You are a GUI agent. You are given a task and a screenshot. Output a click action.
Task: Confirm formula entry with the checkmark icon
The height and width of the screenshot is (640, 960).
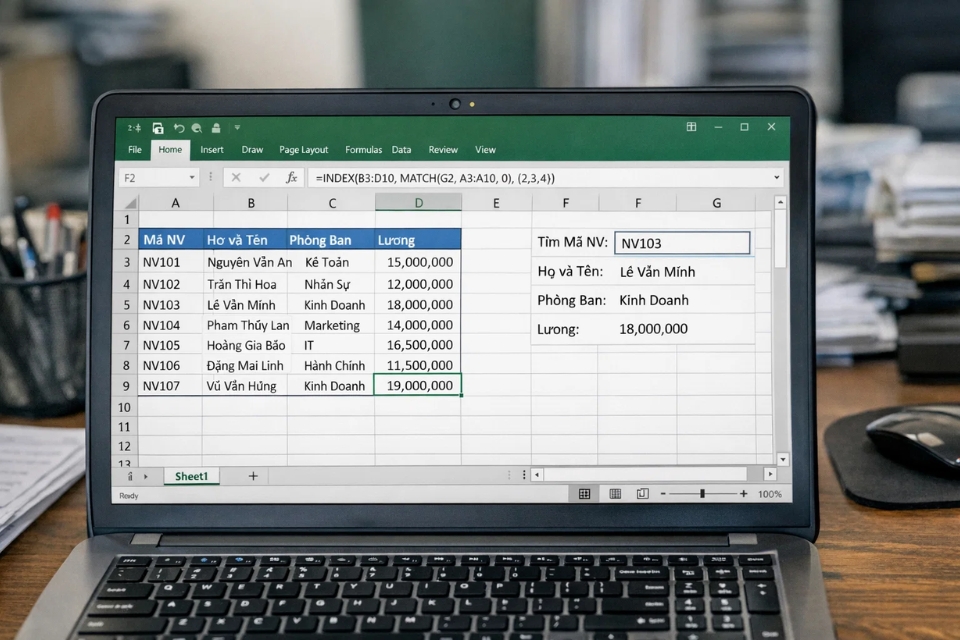click(263, 177)
